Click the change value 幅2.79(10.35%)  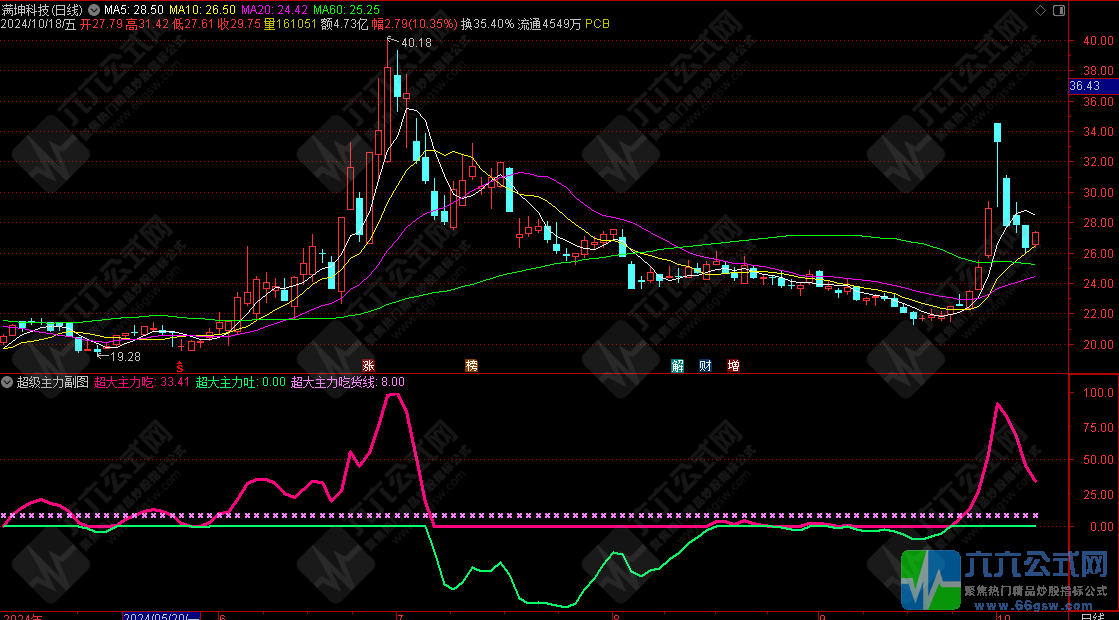[x=414, y=24]
